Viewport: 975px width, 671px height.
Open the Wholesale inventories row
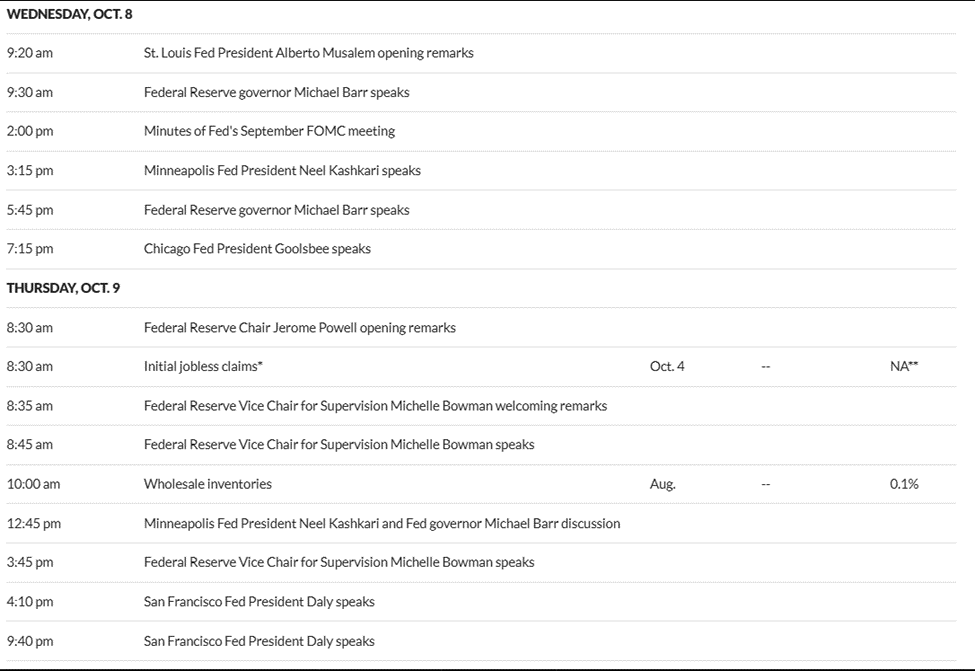click(x=209, y=484)
